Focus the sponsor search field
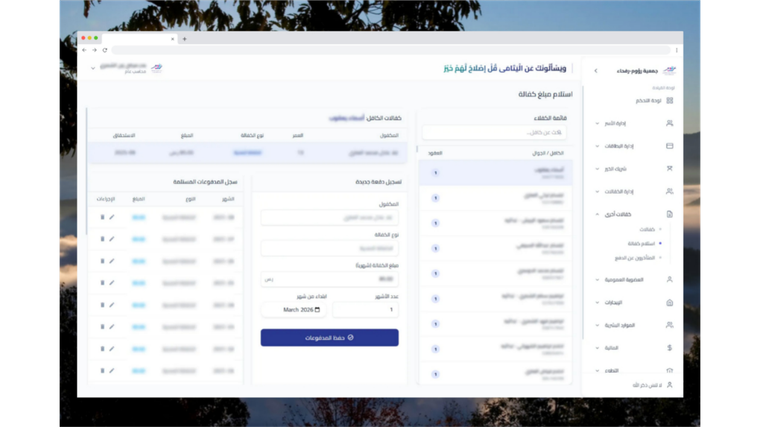 [x=494, y=132]
